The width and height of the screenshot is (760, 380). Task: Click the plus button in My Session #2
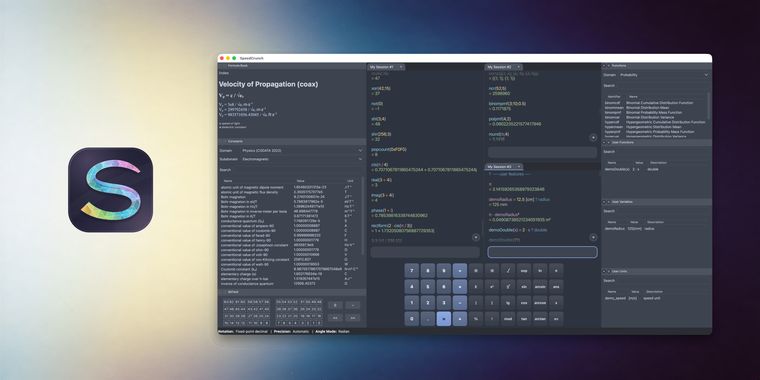click(x=593, y=138)
